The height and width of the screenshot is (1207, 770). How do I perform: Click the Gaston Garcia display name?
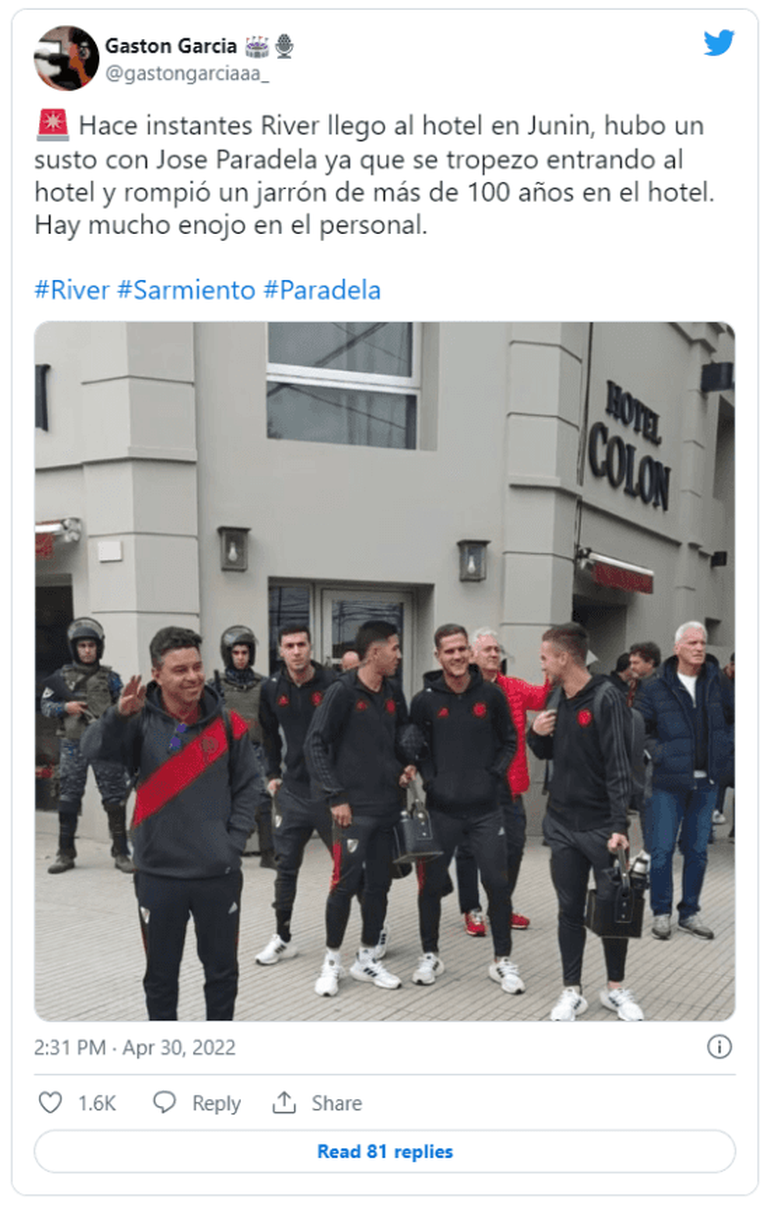(171, 46)
